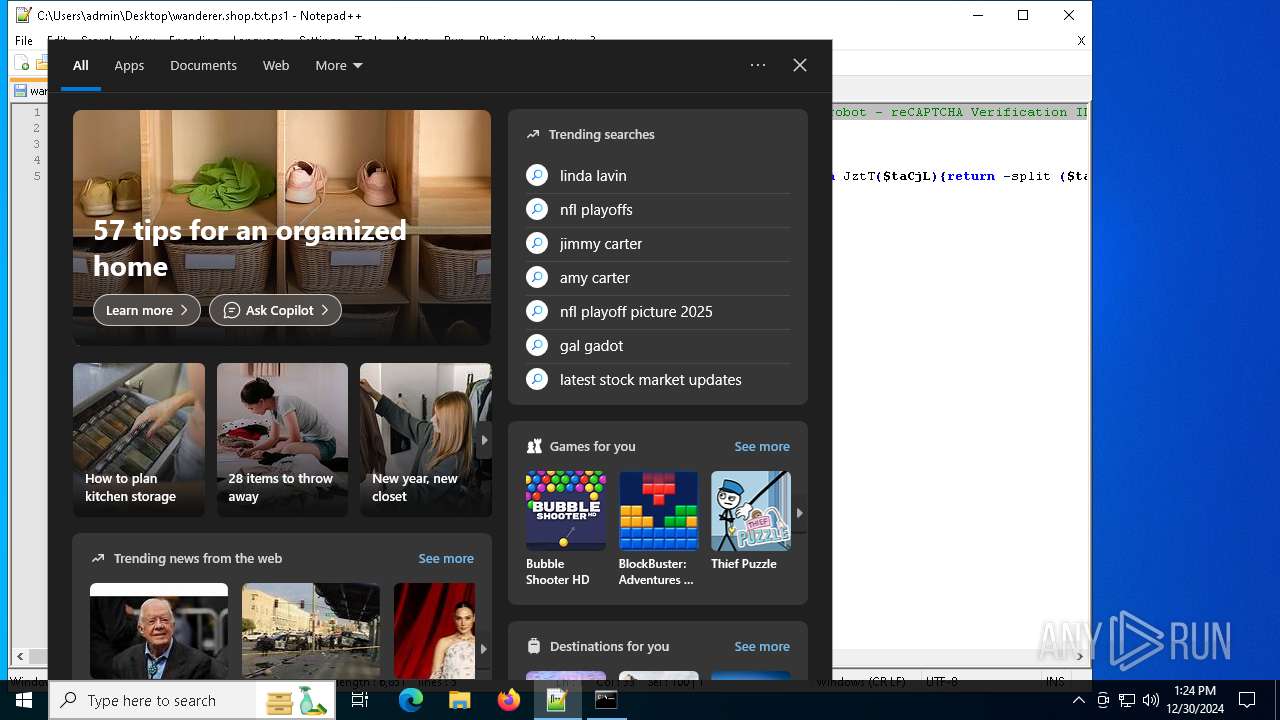This screenshot has width=1280, height=720.
Task: Click the Ask Copilot button
Action: pyautogui.click(x=275, y=310)
